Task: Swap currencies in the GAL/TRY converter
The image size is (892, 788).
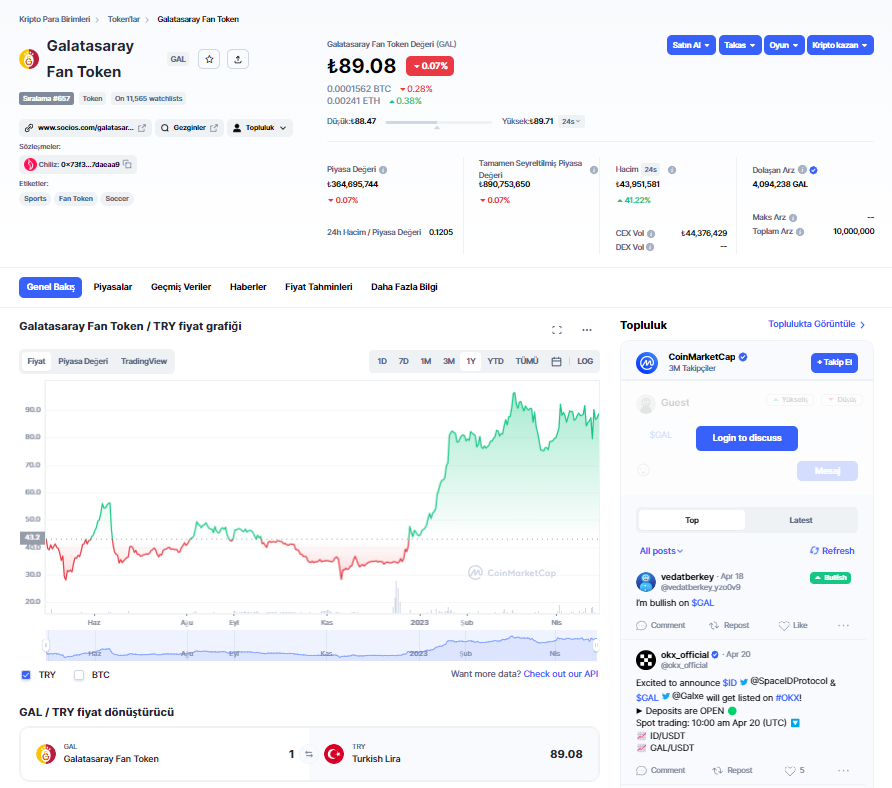Action: [x=309, y=754]
